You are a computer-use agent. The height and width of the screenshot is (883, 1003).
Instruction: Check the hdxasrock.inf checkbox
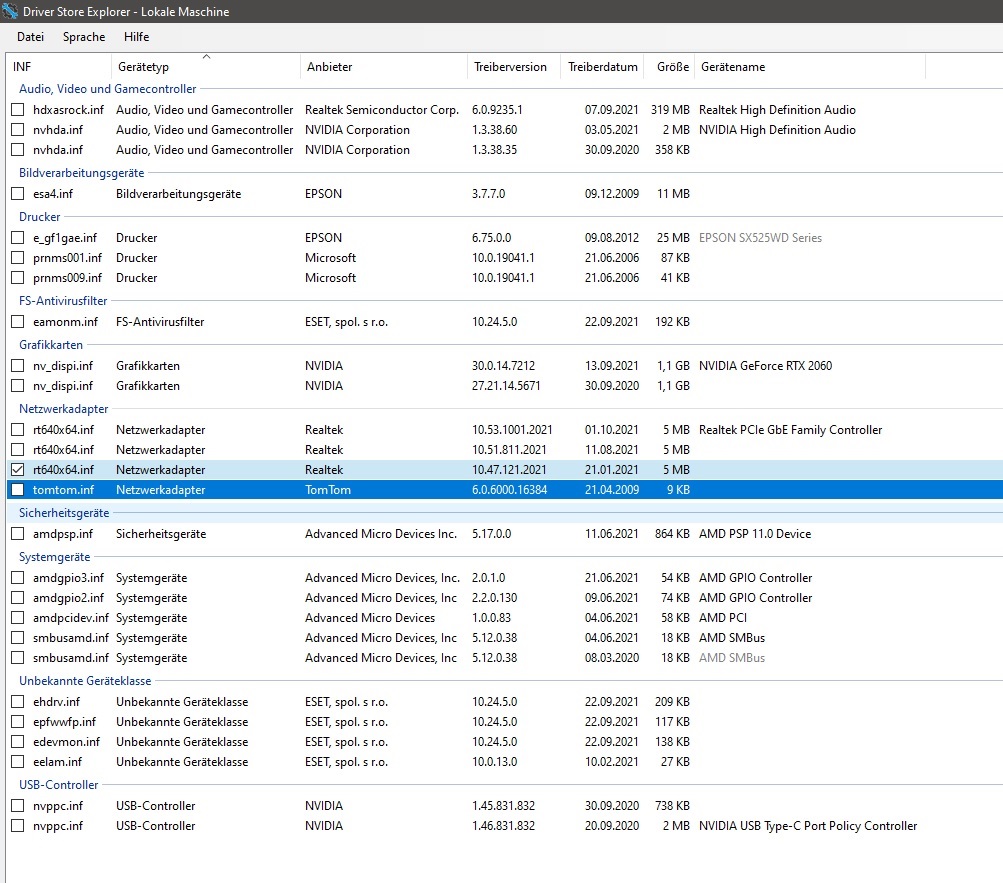tap(18, 110)
